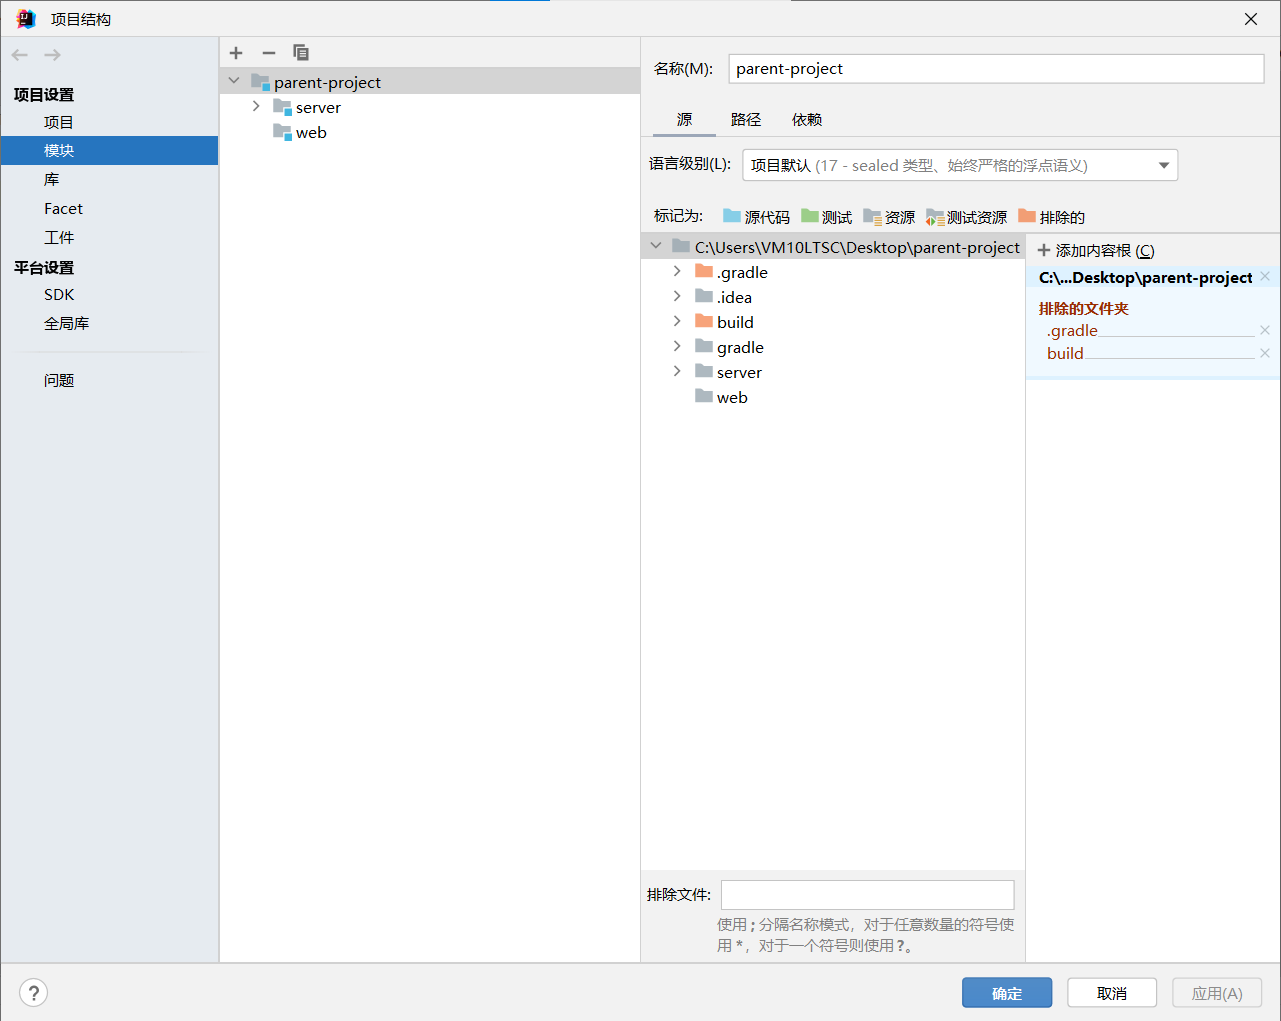Image resolution: width=1281 pixels, height=1021 pixels.
Task: Click the add module plus icon
Action: tap(236, 53)
